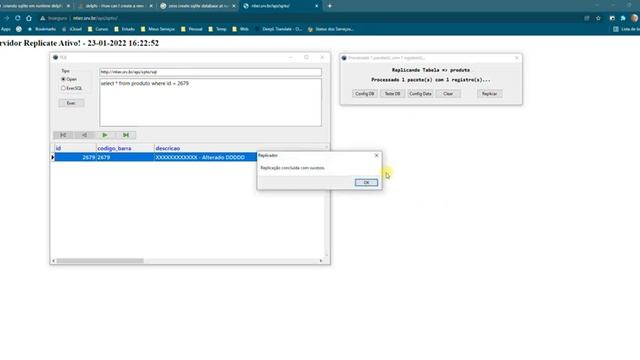Click the Replicar button
This screenshot has height=360, width=640.
coord(489,94)
